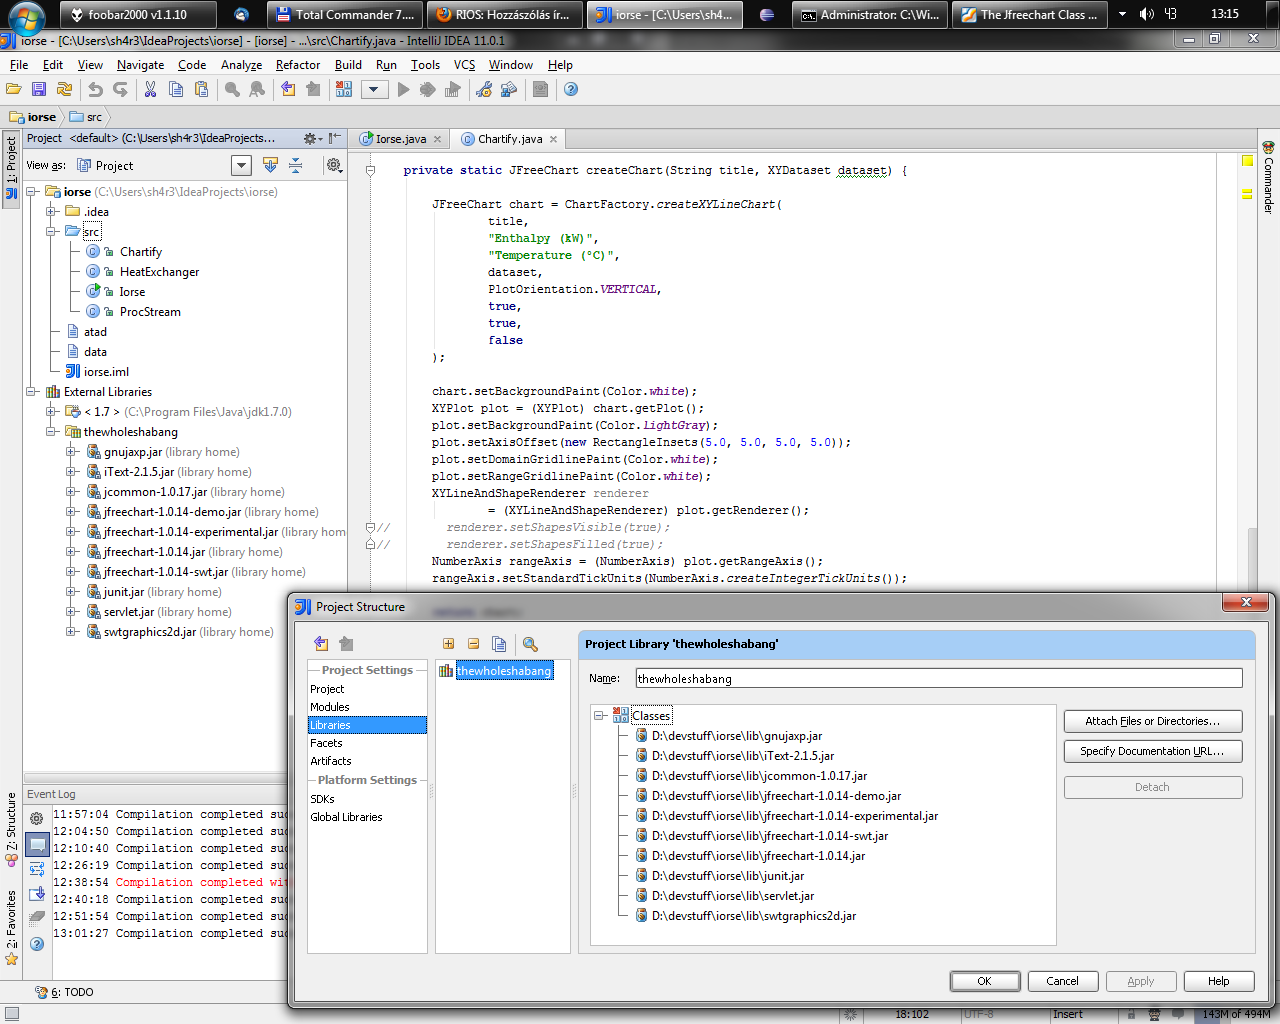Screen dimensions: 1280x1024
Task: Close the Chartify.java editor tab
Action: tap(553, 139)
